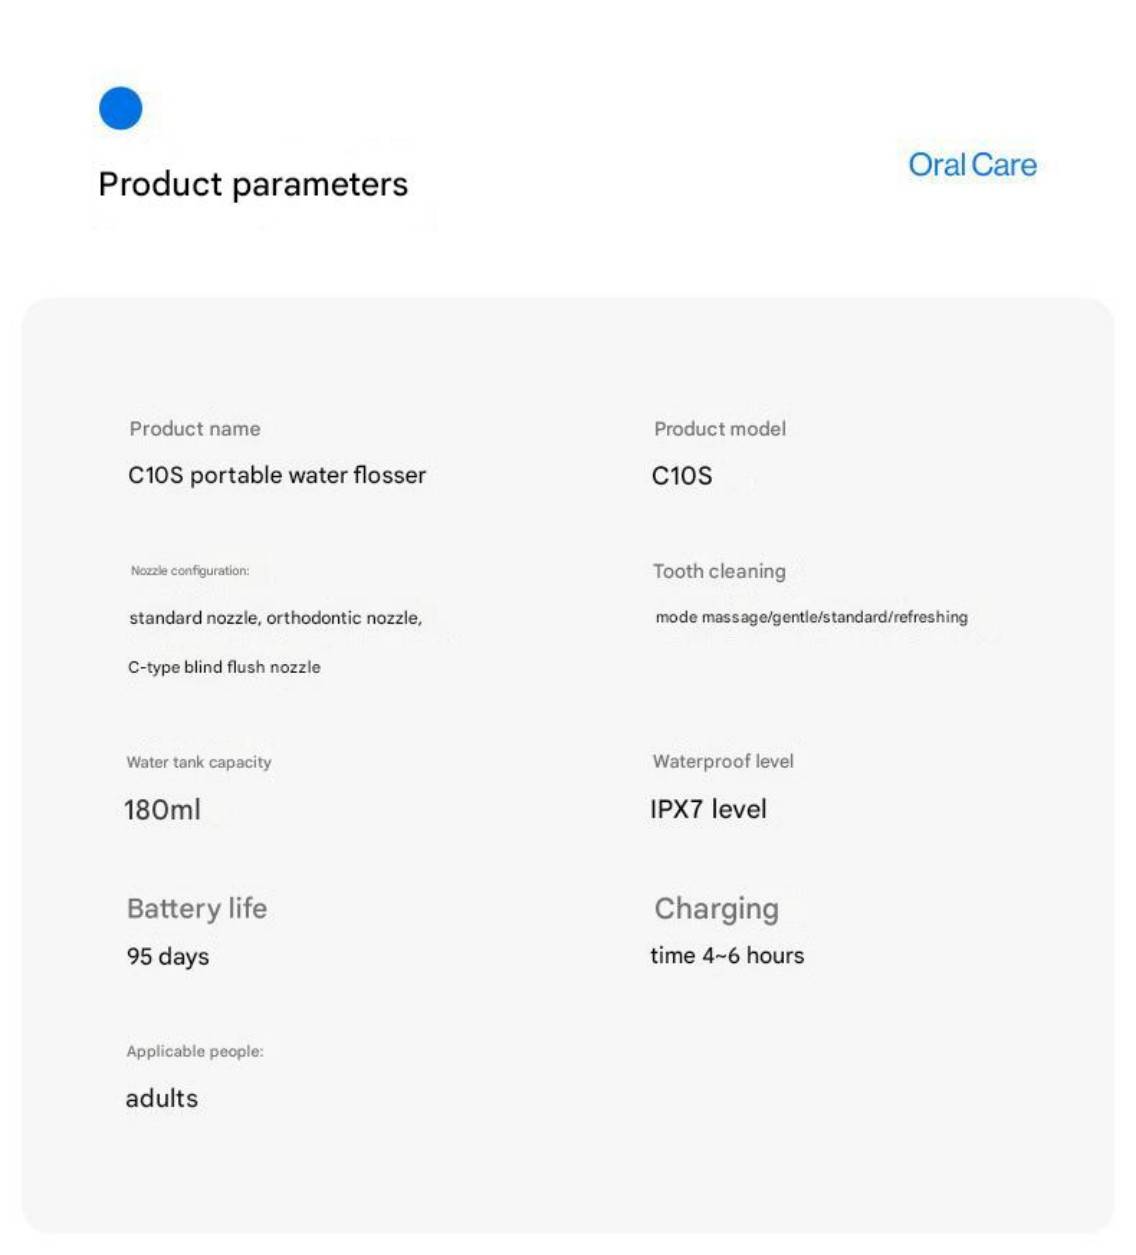This screenshot has height=1255, width=1136.
Task: Click the C10S portable water flosser text
Action: pos(277,475)
